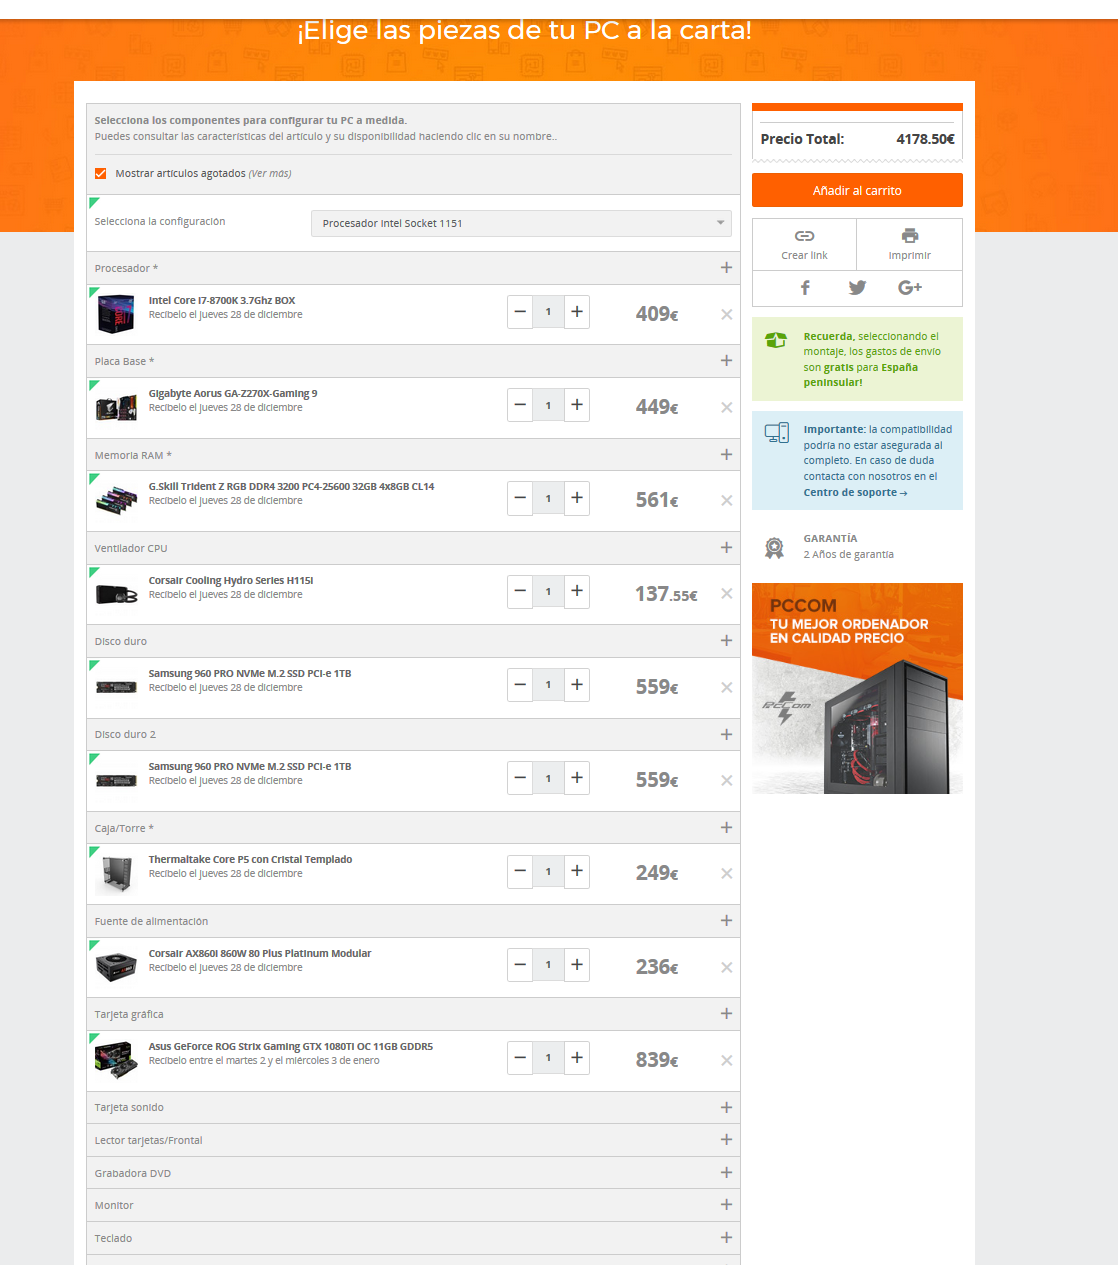The image size is (1118, 1265).
Task: Remove Samsung 960 PRO under Disco duro 2
Action: click(x=727, y=780)
